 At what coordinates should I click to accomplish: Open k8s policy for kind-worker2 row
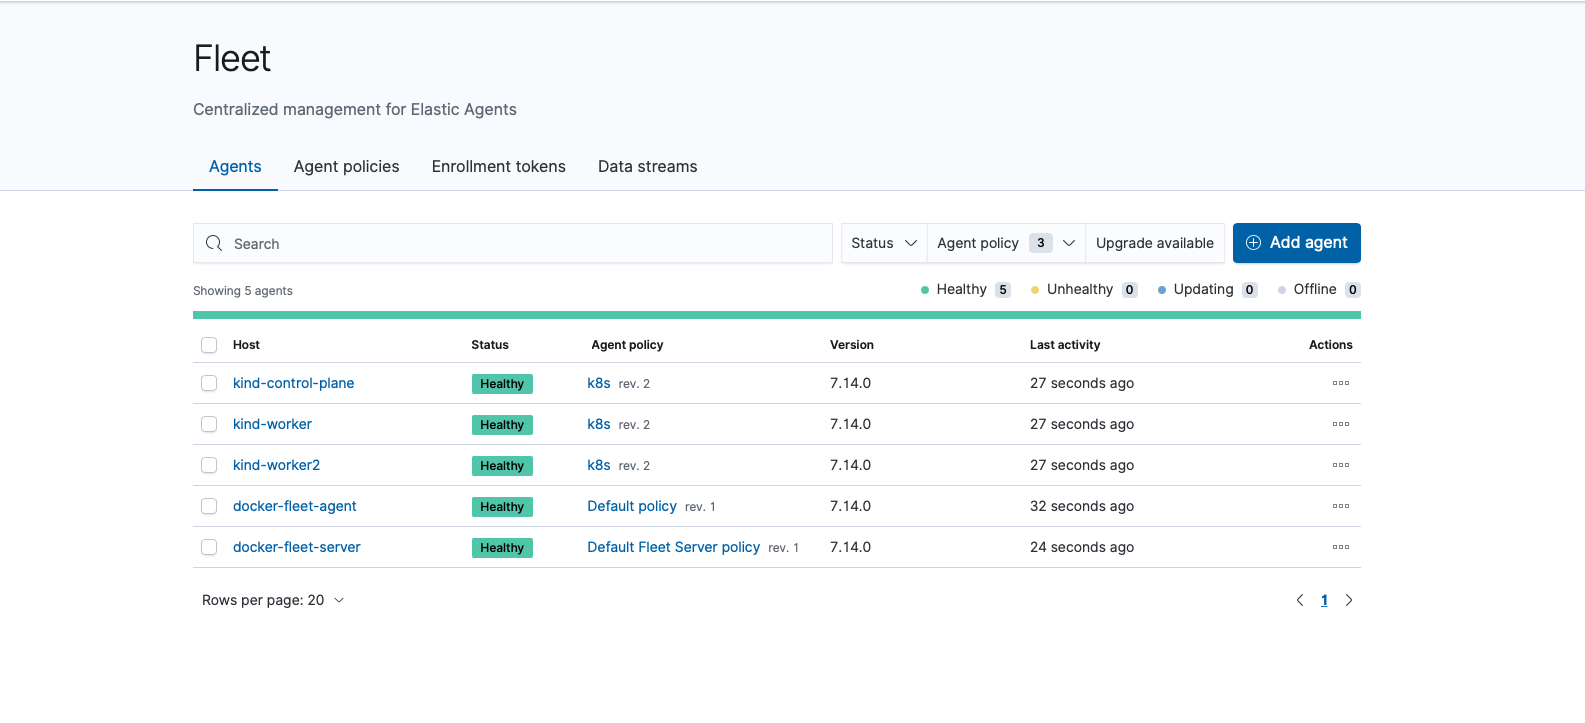599,465
